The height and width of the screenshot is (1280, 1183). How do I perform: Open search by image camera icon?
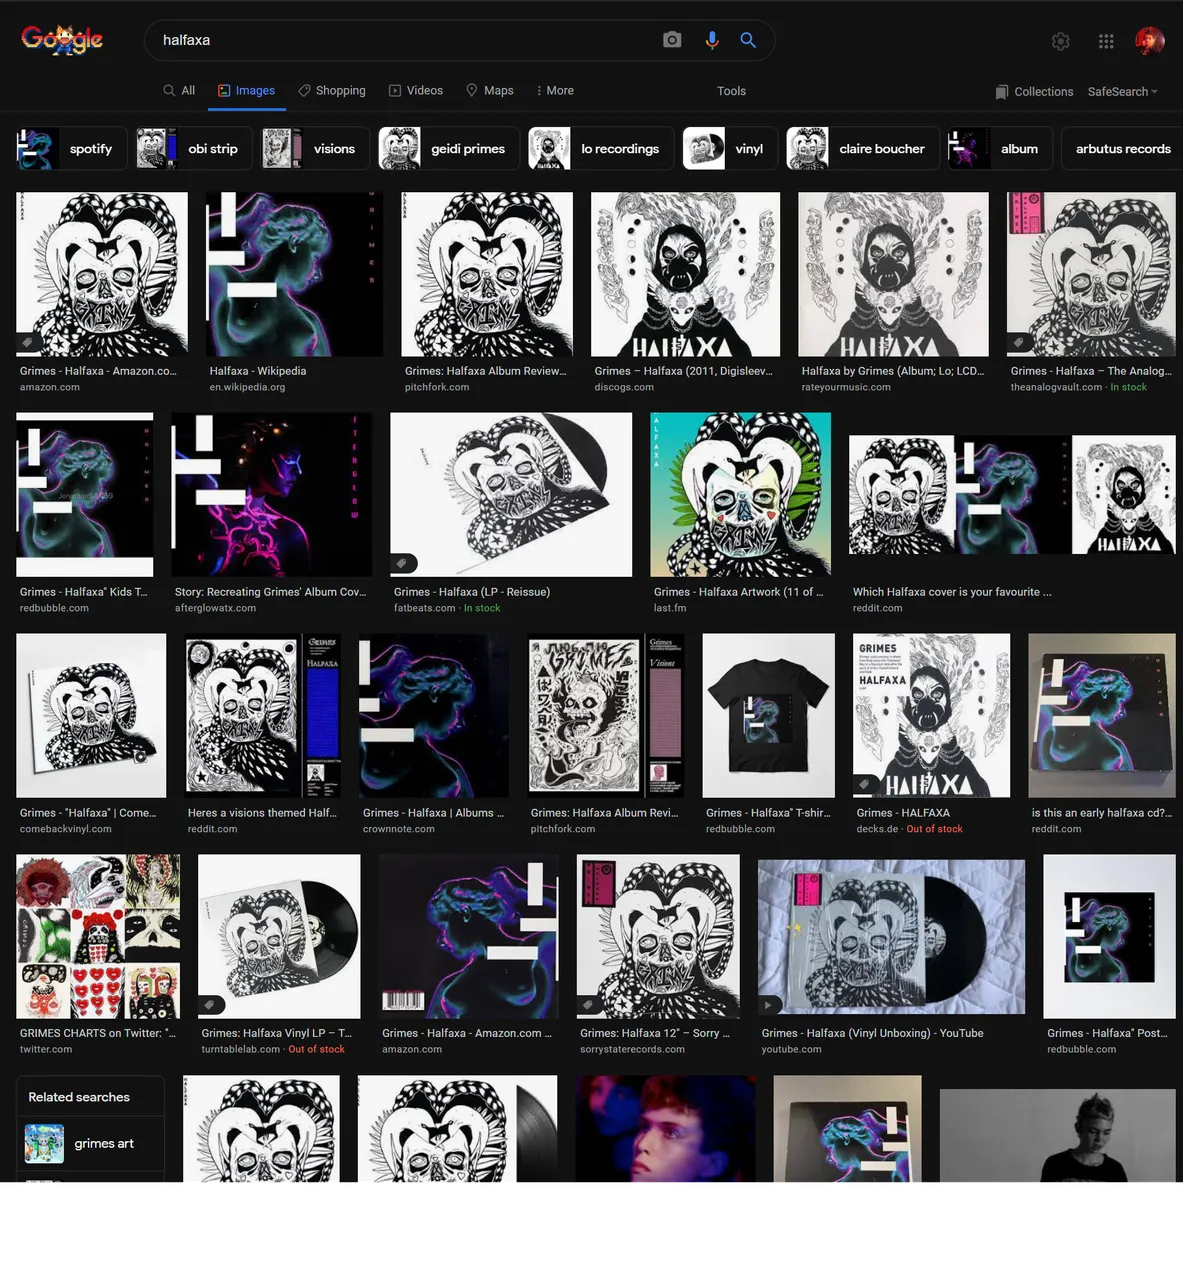[x=672, y=40]
